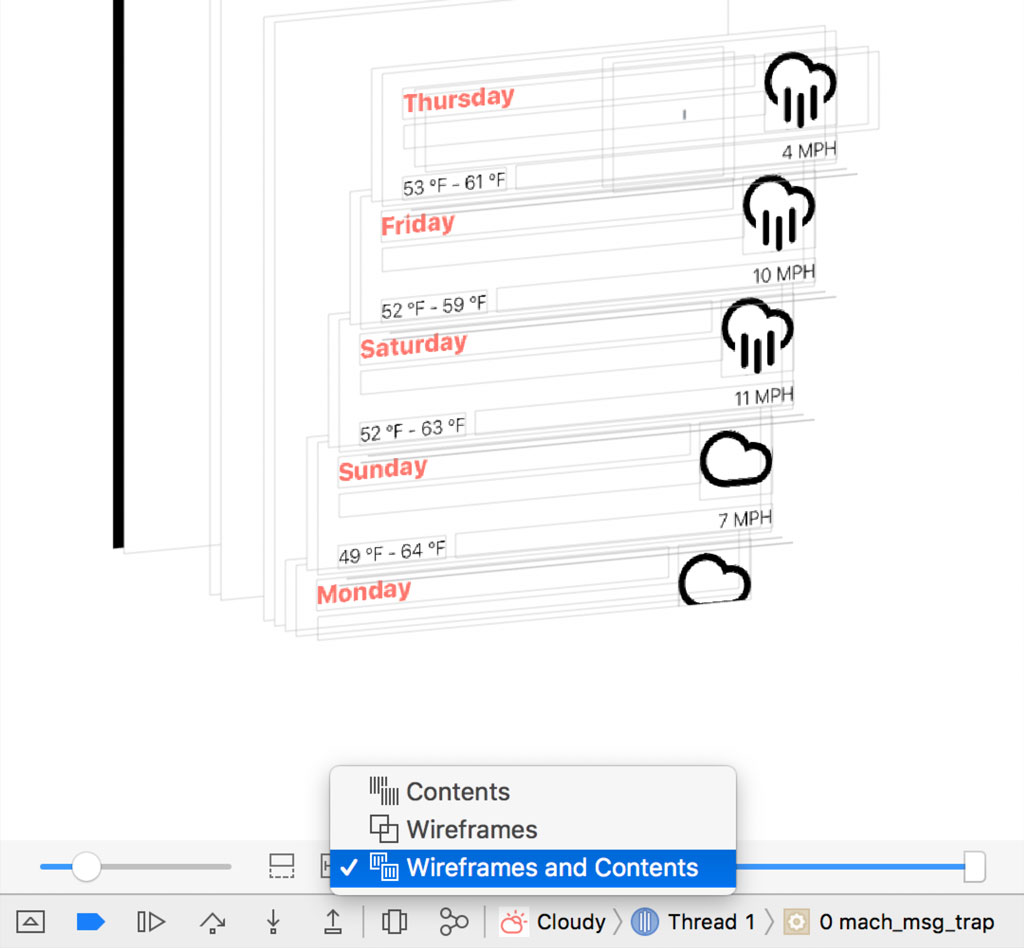Select Wireframes from the view mode menu
Image resolution: width=1024 pixels, height=948 pixels.
473,828
